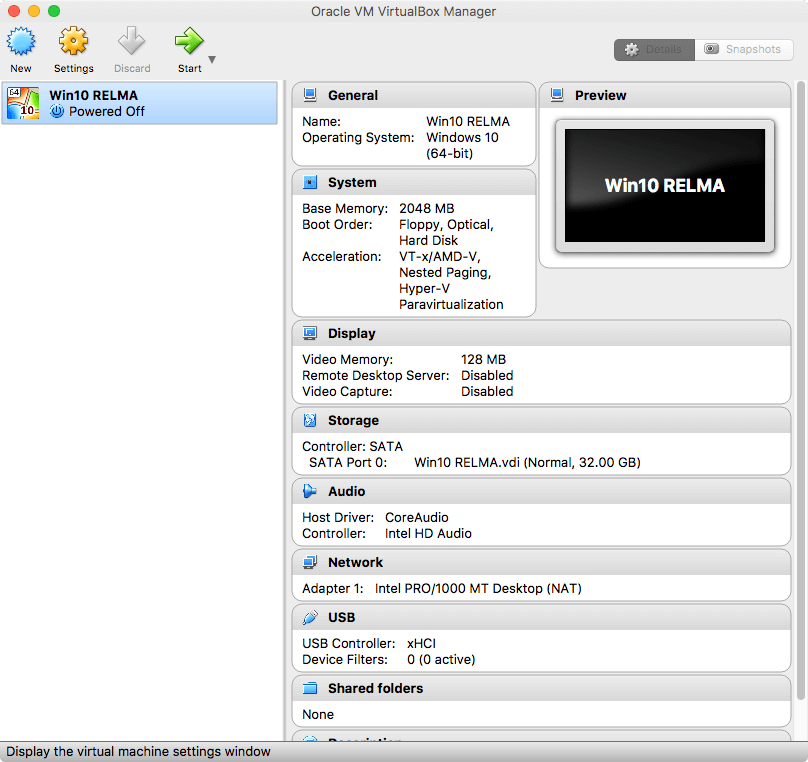Click the details pane vertical scrollbar
The image size is (808, 762).
(x=800, y=390)
